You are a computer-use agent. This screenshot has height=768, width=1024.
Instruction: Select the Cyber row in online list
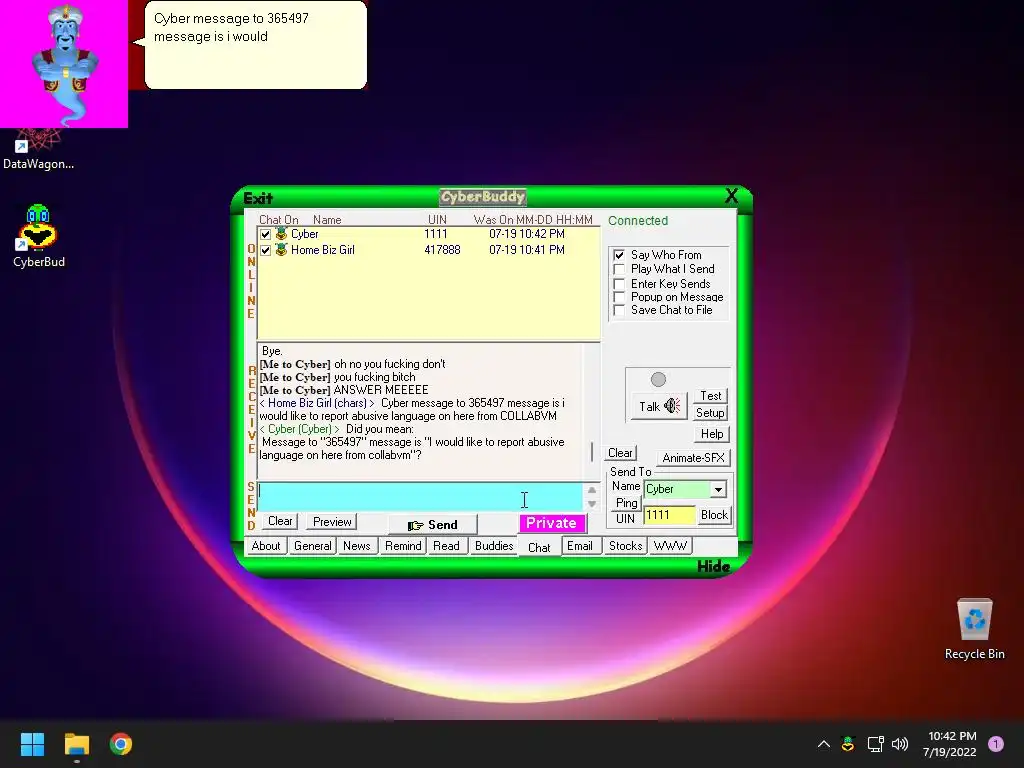click(x=428, y=234)
